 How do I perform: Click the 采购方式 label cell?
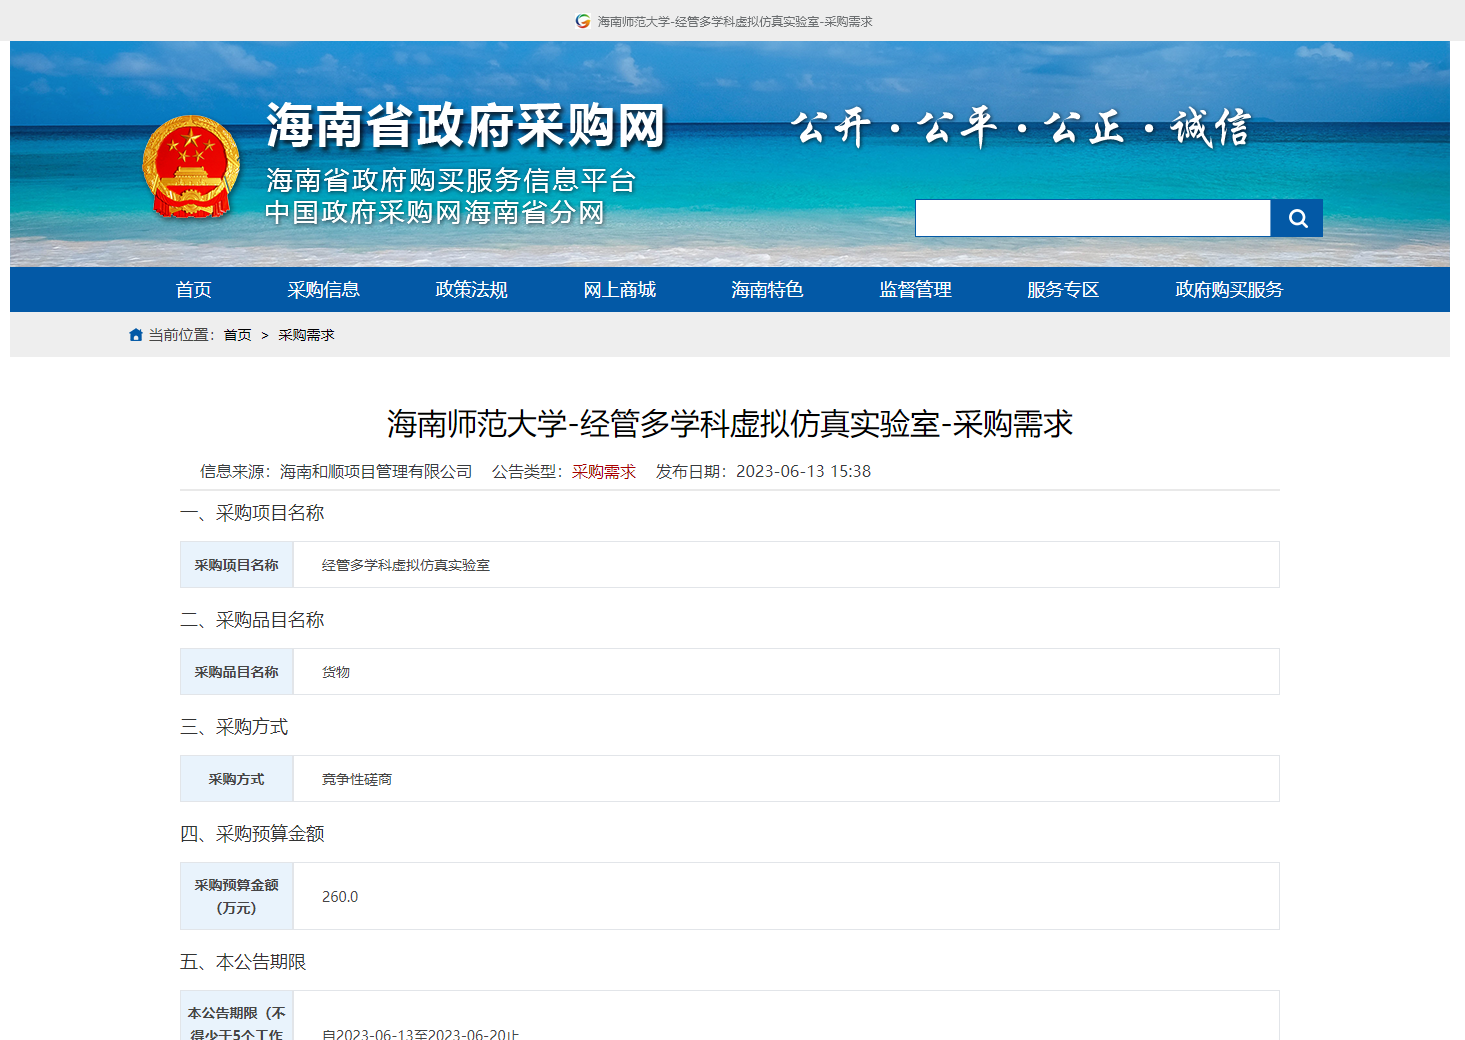coord(237,779)
